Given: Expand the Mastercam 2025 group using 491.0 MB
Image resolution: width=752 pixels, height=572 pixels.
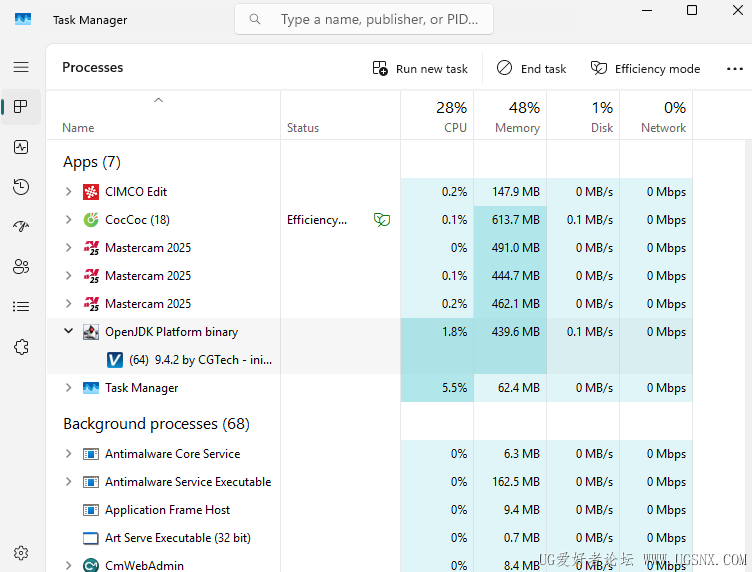Looking at the screenshot, I should tap(69, 248).
